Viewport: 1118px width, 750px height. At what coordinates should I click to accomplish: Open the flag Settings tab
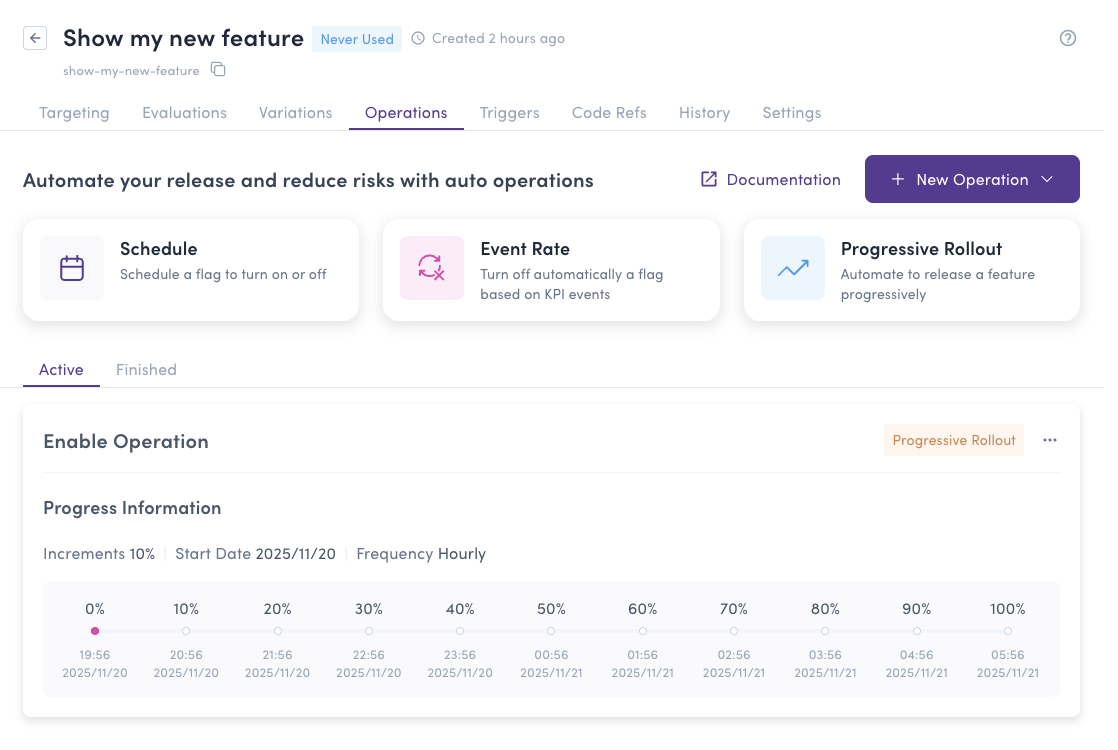tap(791, 113)
